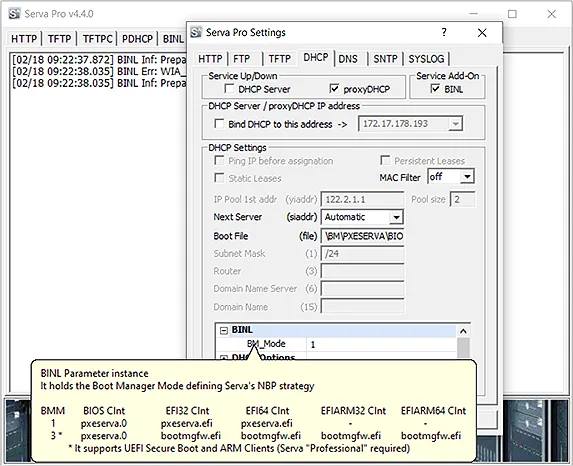
Task: Collapse the BINL tree node
Action: 223,330
